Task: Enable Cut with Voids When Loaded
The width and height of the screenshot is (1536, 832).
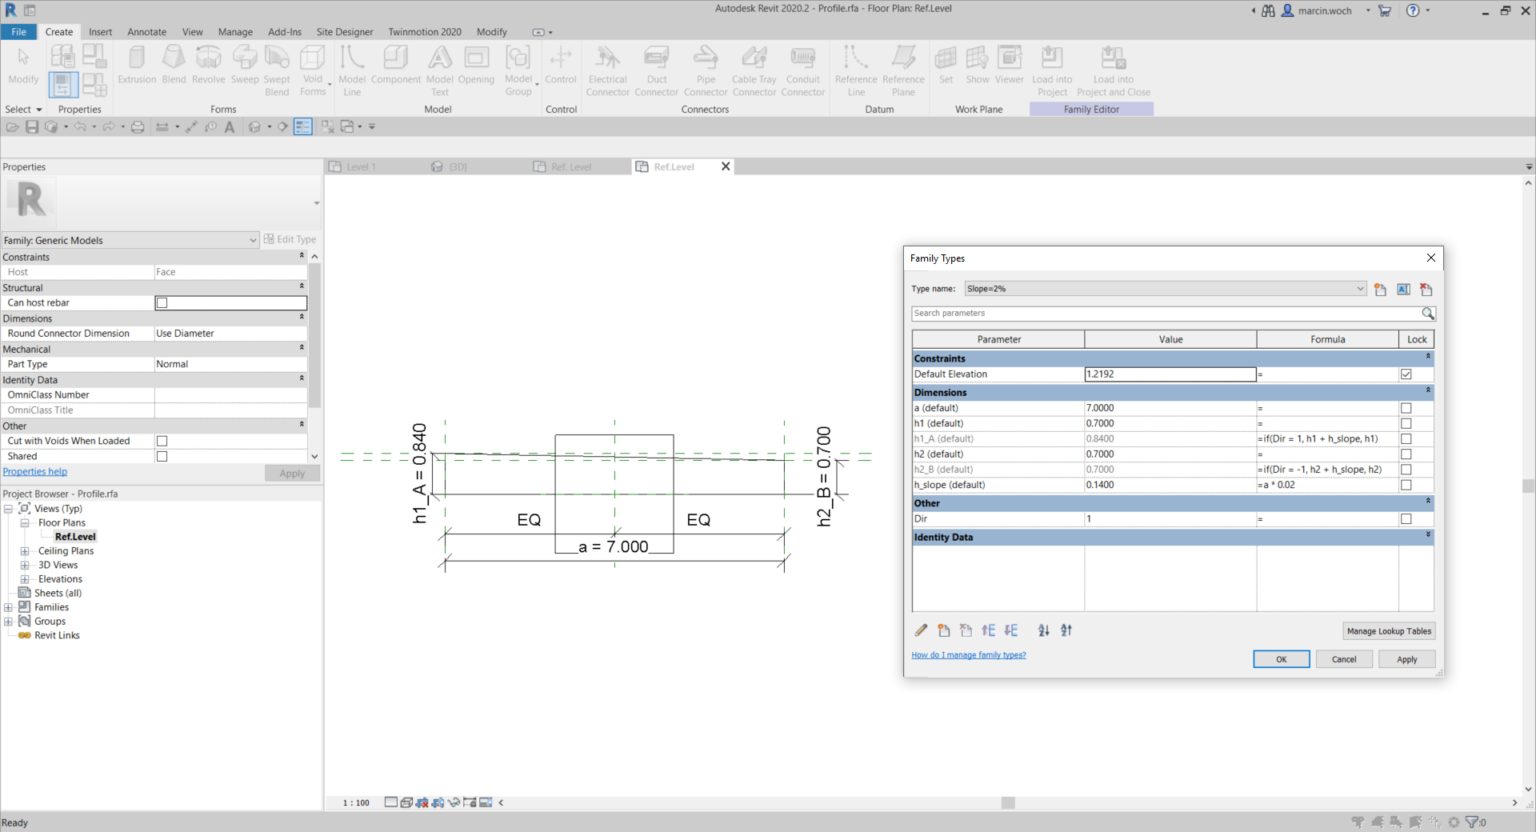Action: 162,441
